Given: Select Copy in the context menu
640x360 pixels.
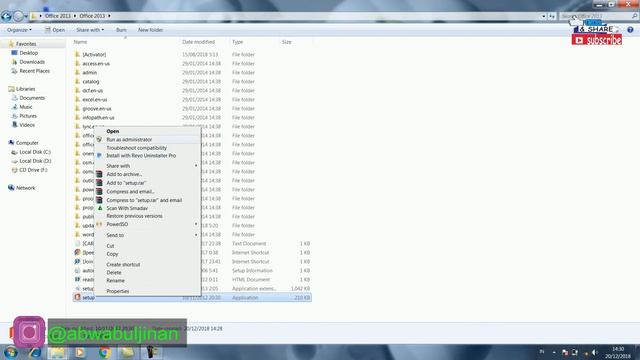Looking at the screenshot, I should [112, 253].
